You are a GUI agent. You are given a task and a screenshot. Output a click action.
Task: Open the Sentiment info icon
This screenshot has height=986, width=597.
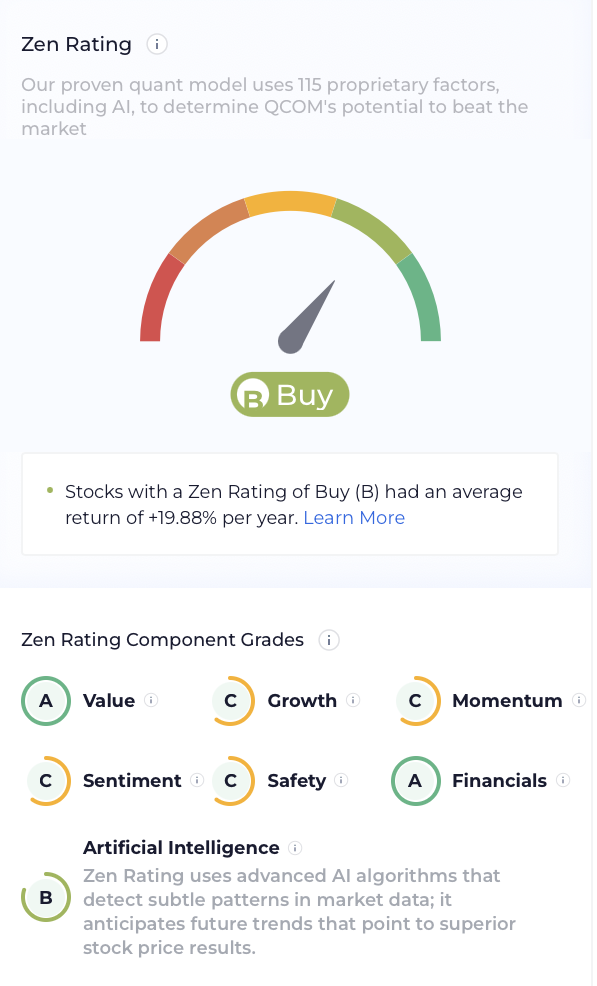[x=197, y=780]
